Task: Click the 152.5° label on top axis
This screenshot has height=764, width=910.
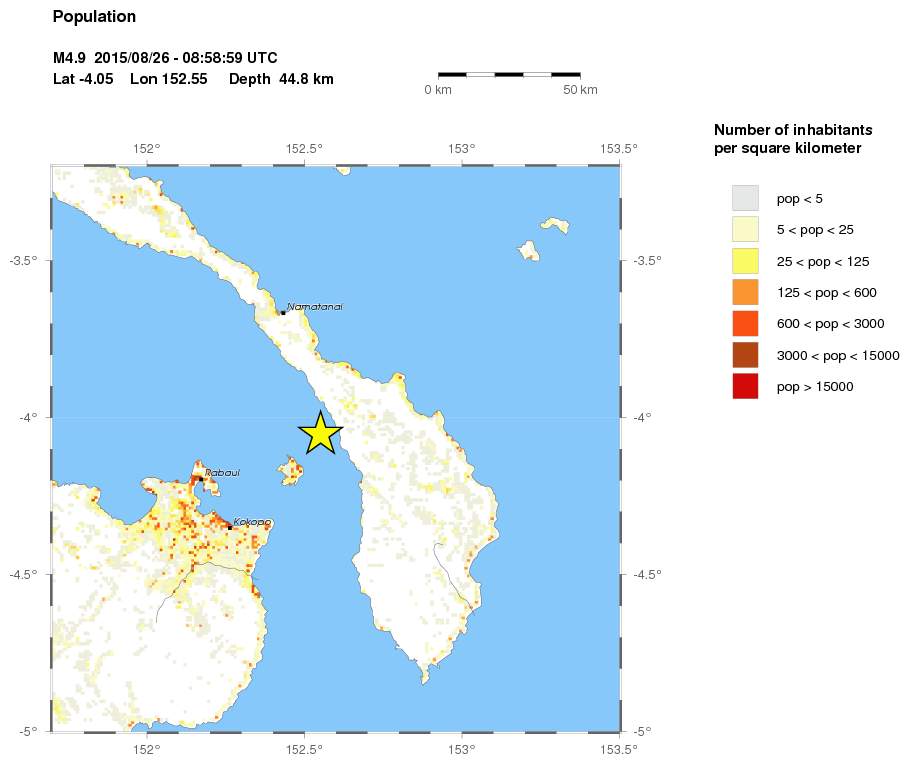Action: pos(304,148)
